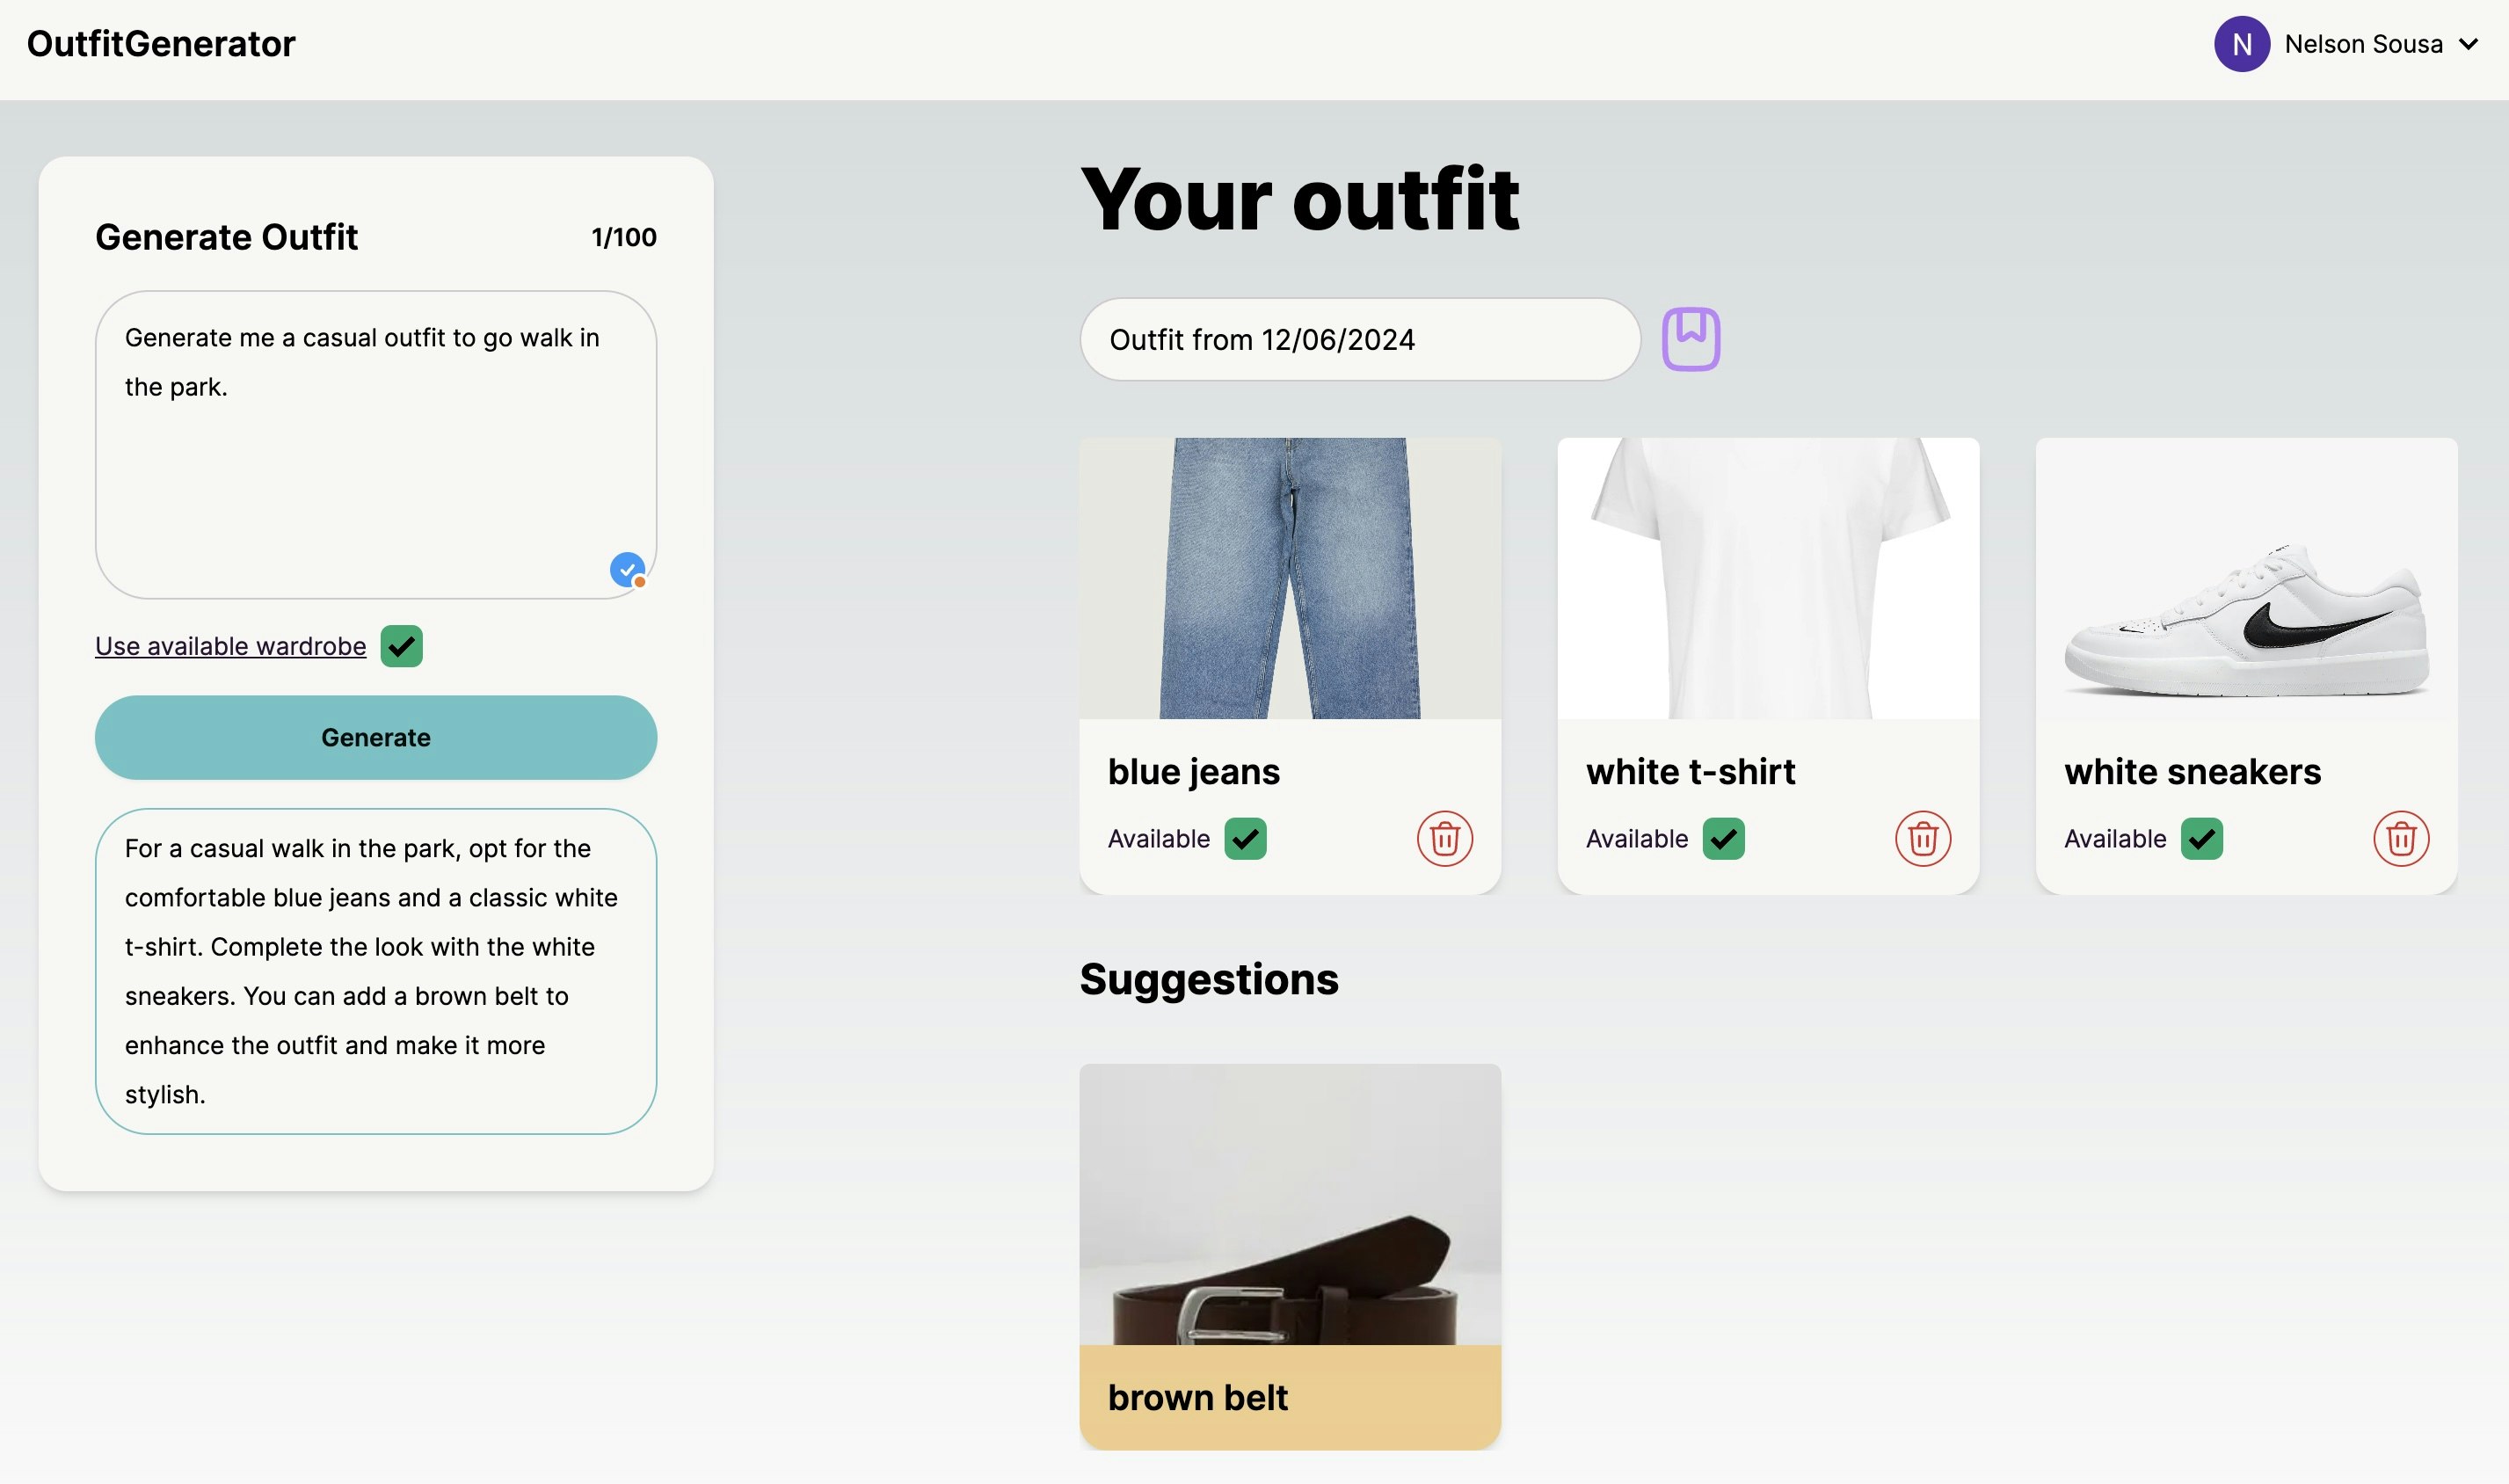Remove white t-shirt with trash icon

tap(1922, 838)
